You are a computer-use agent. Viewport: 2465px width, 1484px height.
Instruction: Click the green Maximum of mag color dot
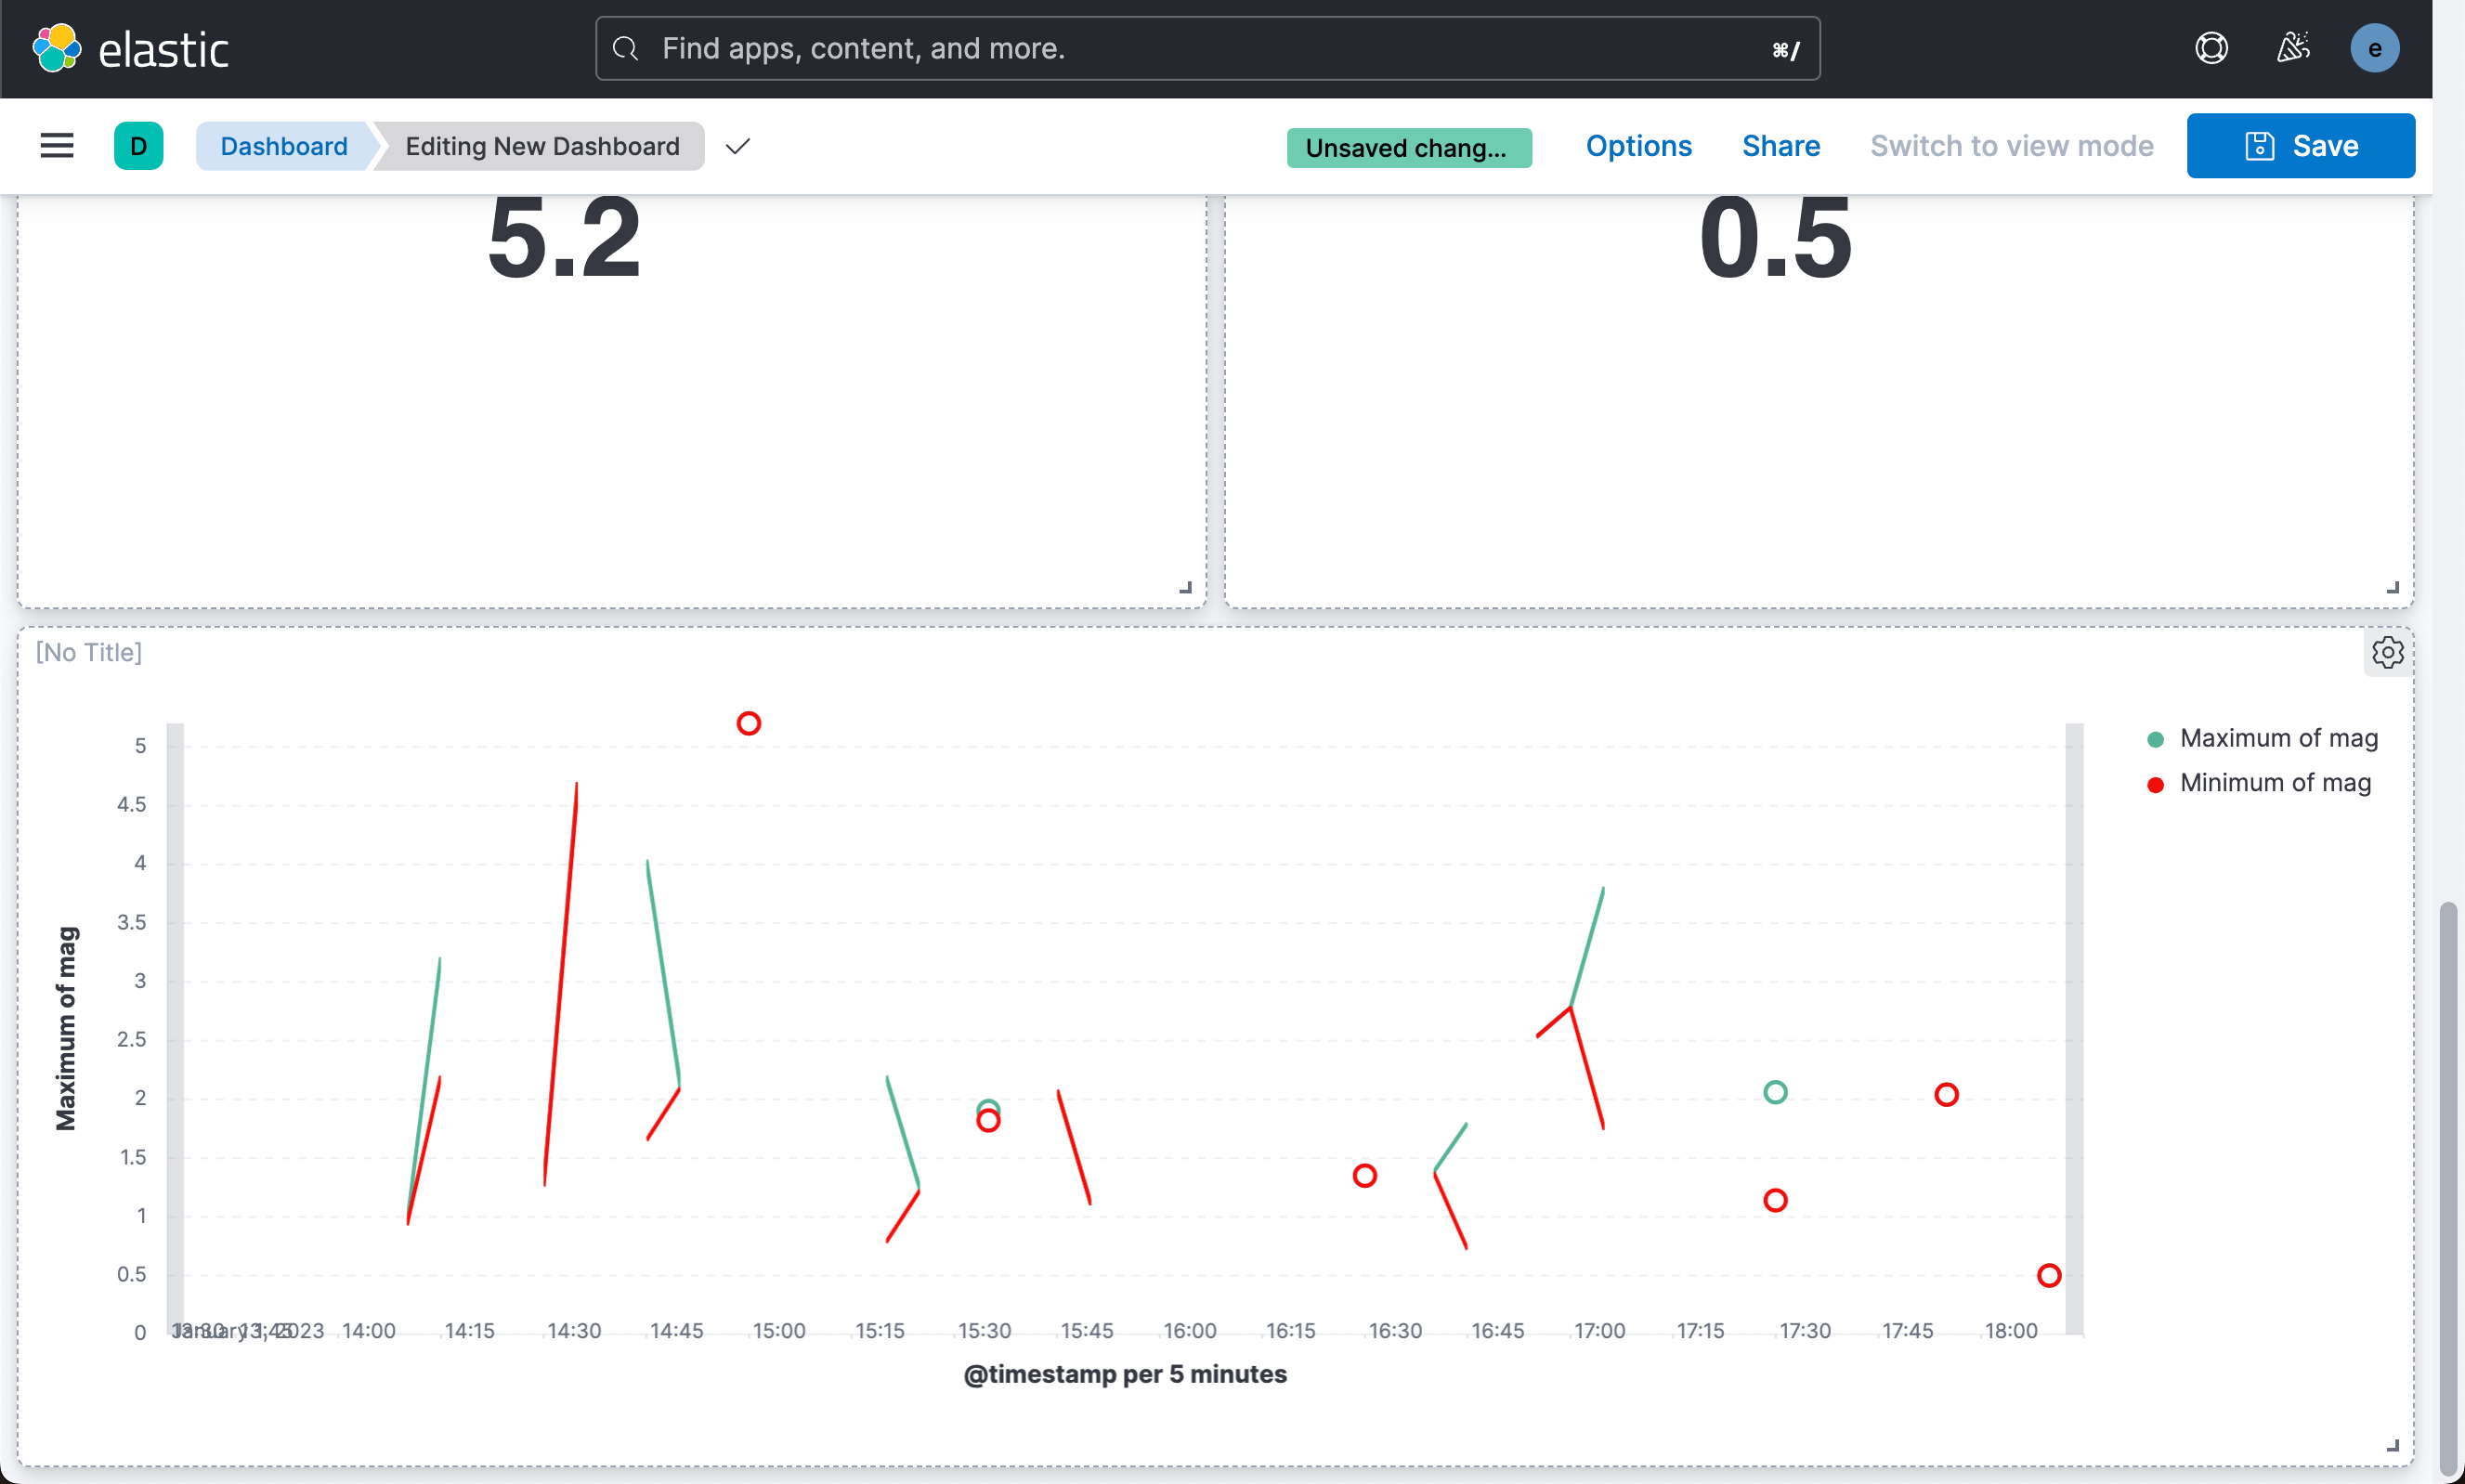2156,739
